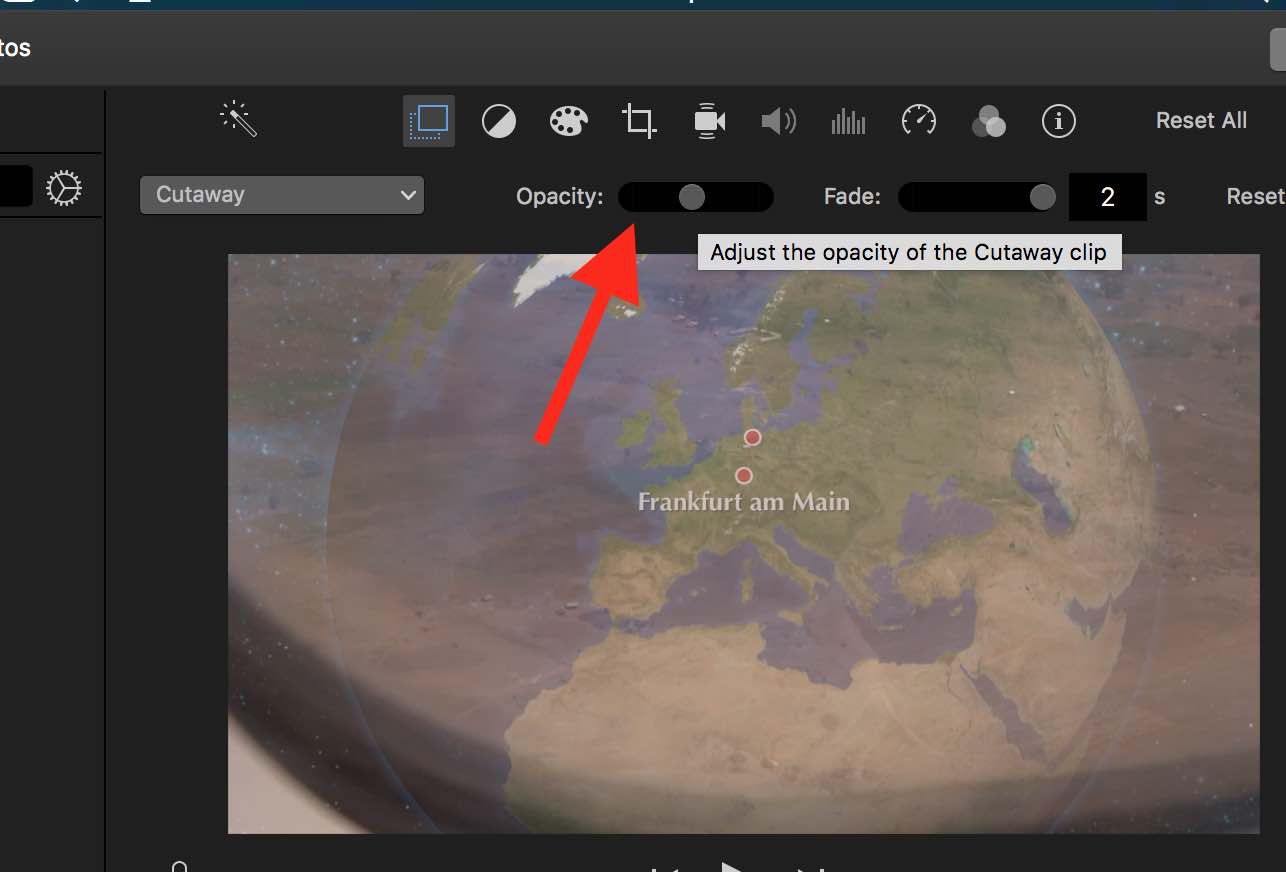The height and width of the screenshot is (872, 1286).
Task: Open the noise reduction and equalizer icon
Action: pyautogui.click(x=848, y=122)
